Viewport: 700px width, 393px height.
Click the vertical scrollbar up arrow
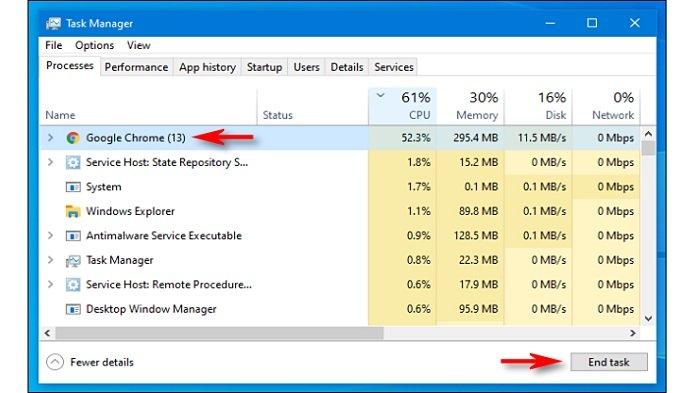coord(648,134)
